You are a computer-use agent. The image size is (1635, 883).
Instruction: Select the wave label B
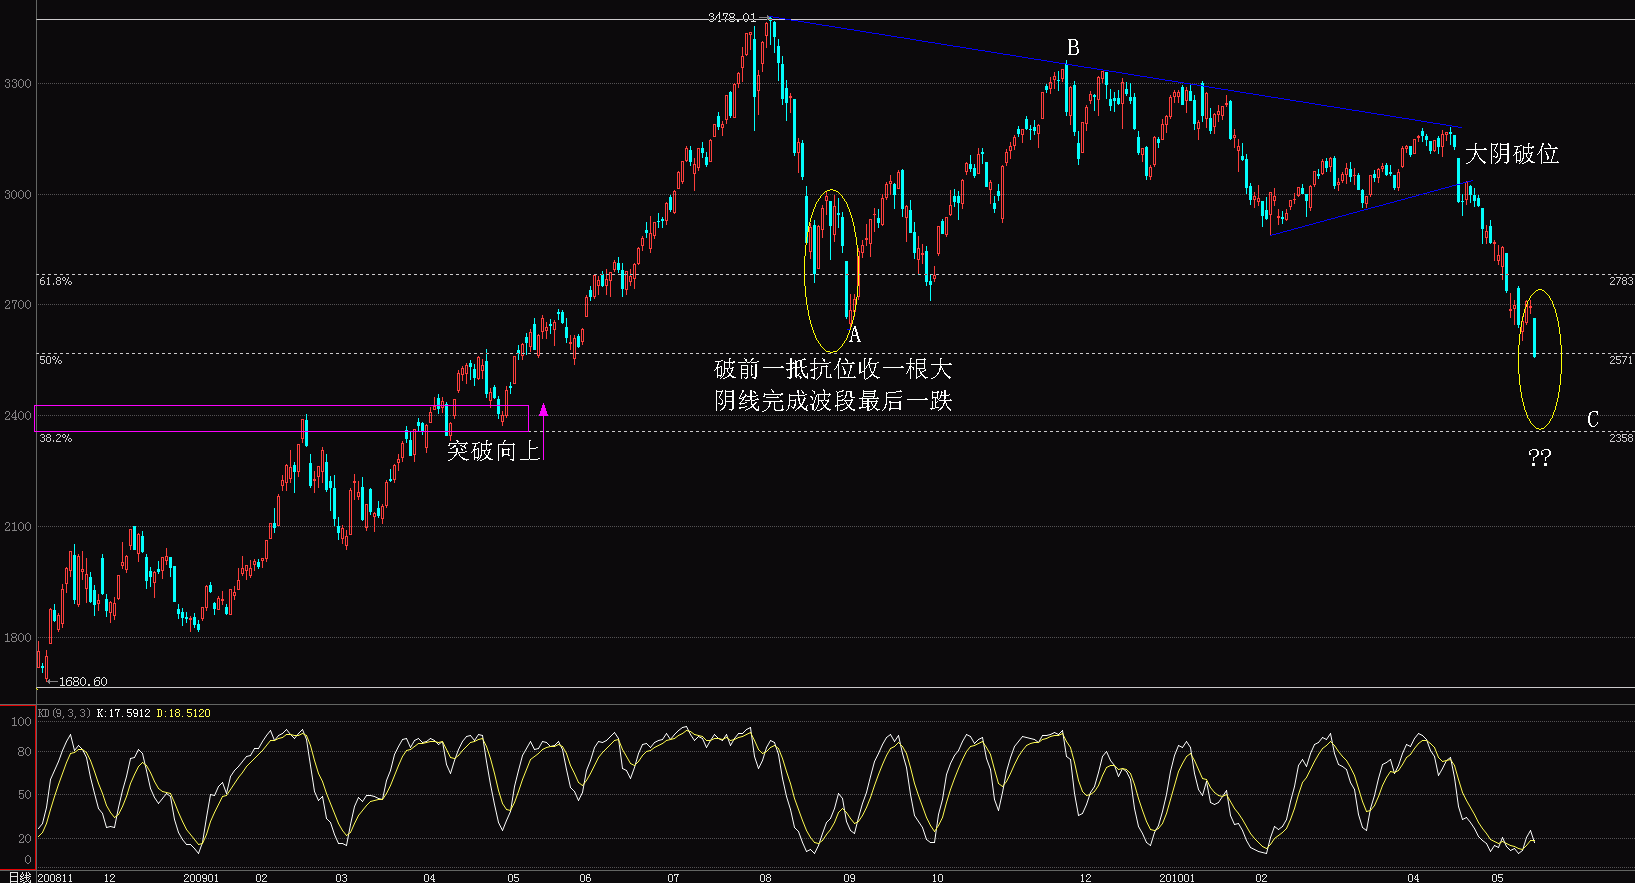pyautogui.click(x=1073, y=48)
